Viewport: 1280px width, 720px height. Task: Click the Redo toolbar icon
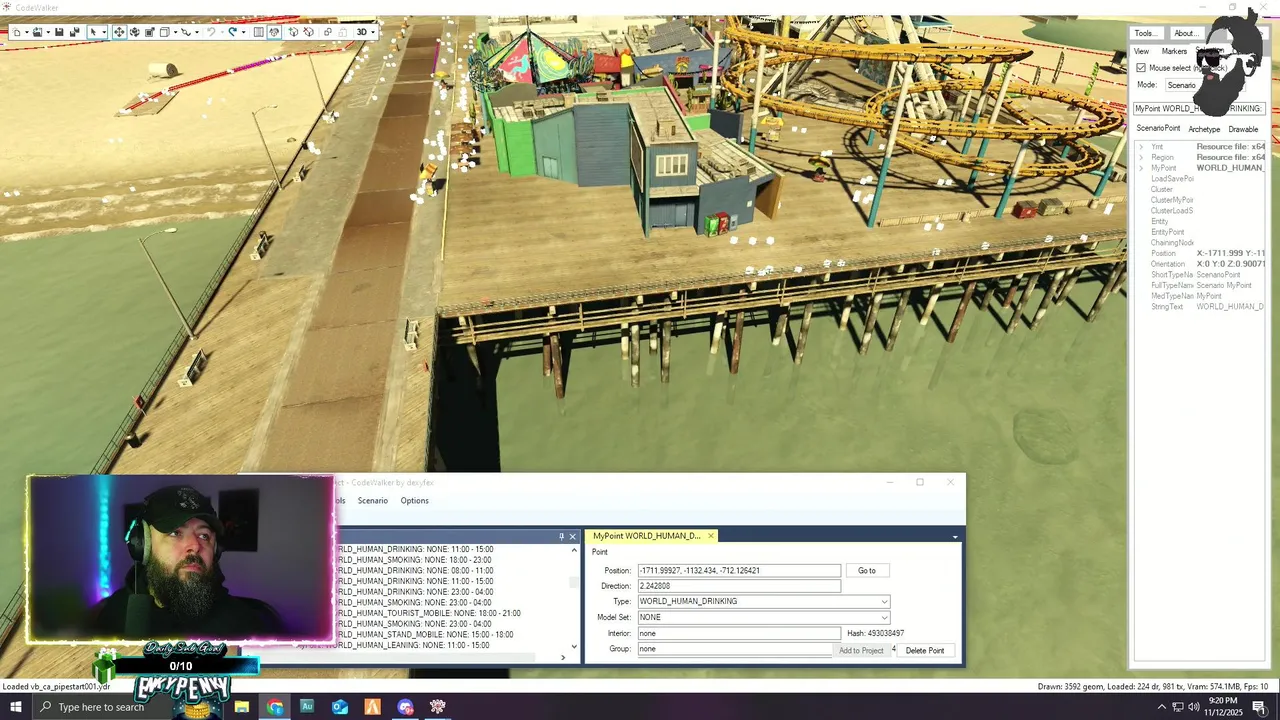tap(232, 32)
